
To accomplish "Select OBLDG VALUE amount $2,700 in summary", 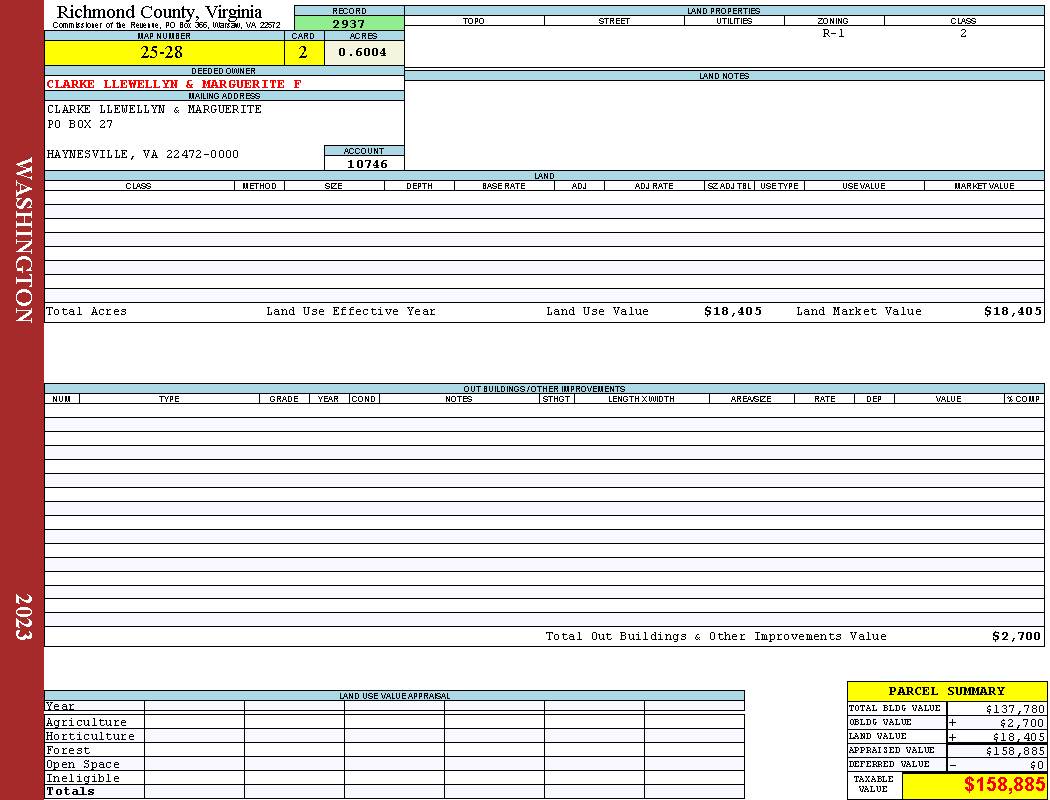I will tap(1022, 723).
